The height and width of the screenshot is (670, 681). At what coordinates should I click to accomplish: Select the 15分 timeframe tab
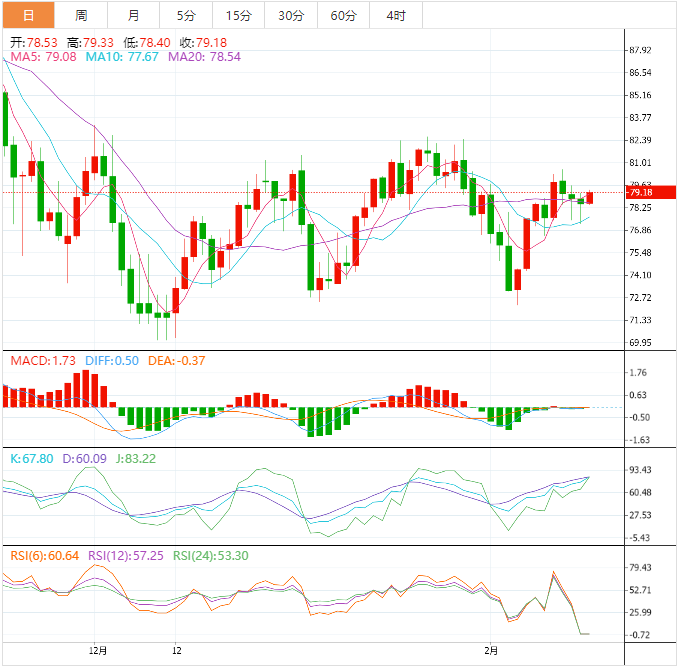[239, 15]
